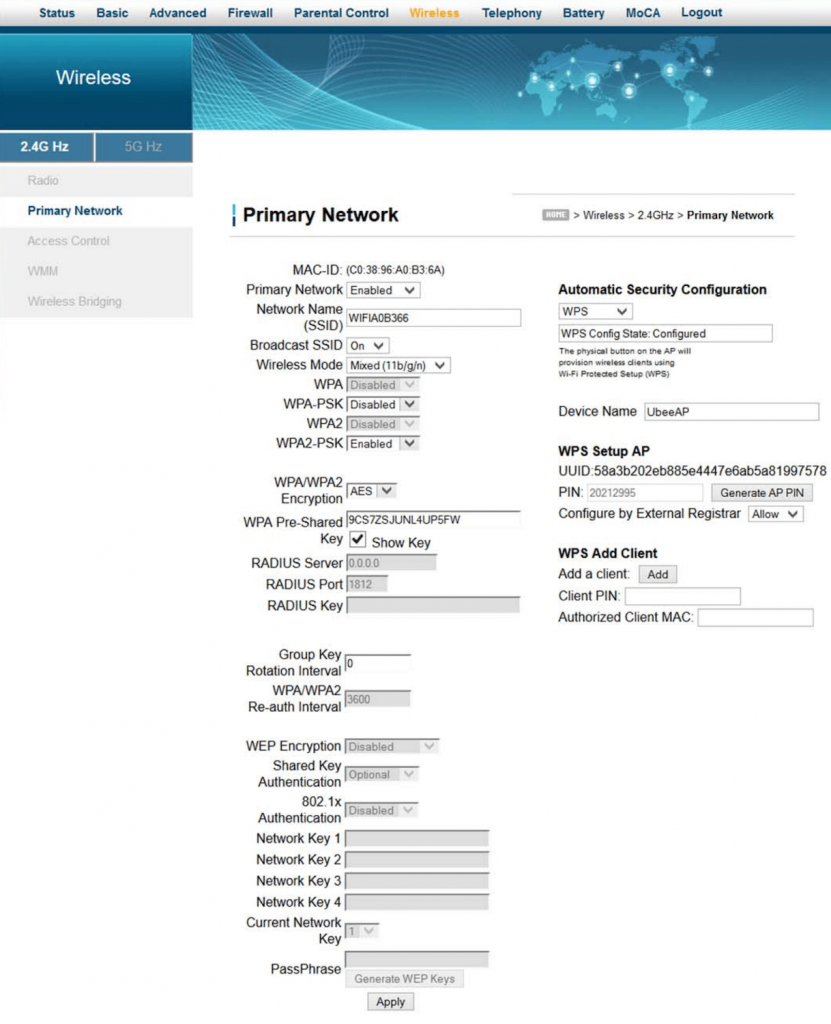Open the Parental Control menu
Image resolution: width=831 pixels, height=1024 pixels.
[x=342, y=12]
